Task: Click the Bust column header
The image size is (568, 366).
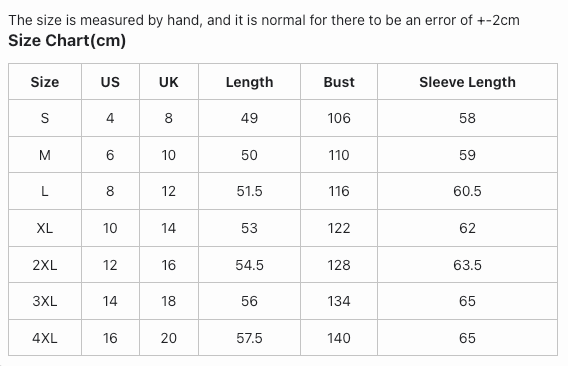Action: click(x=339, y=82)
